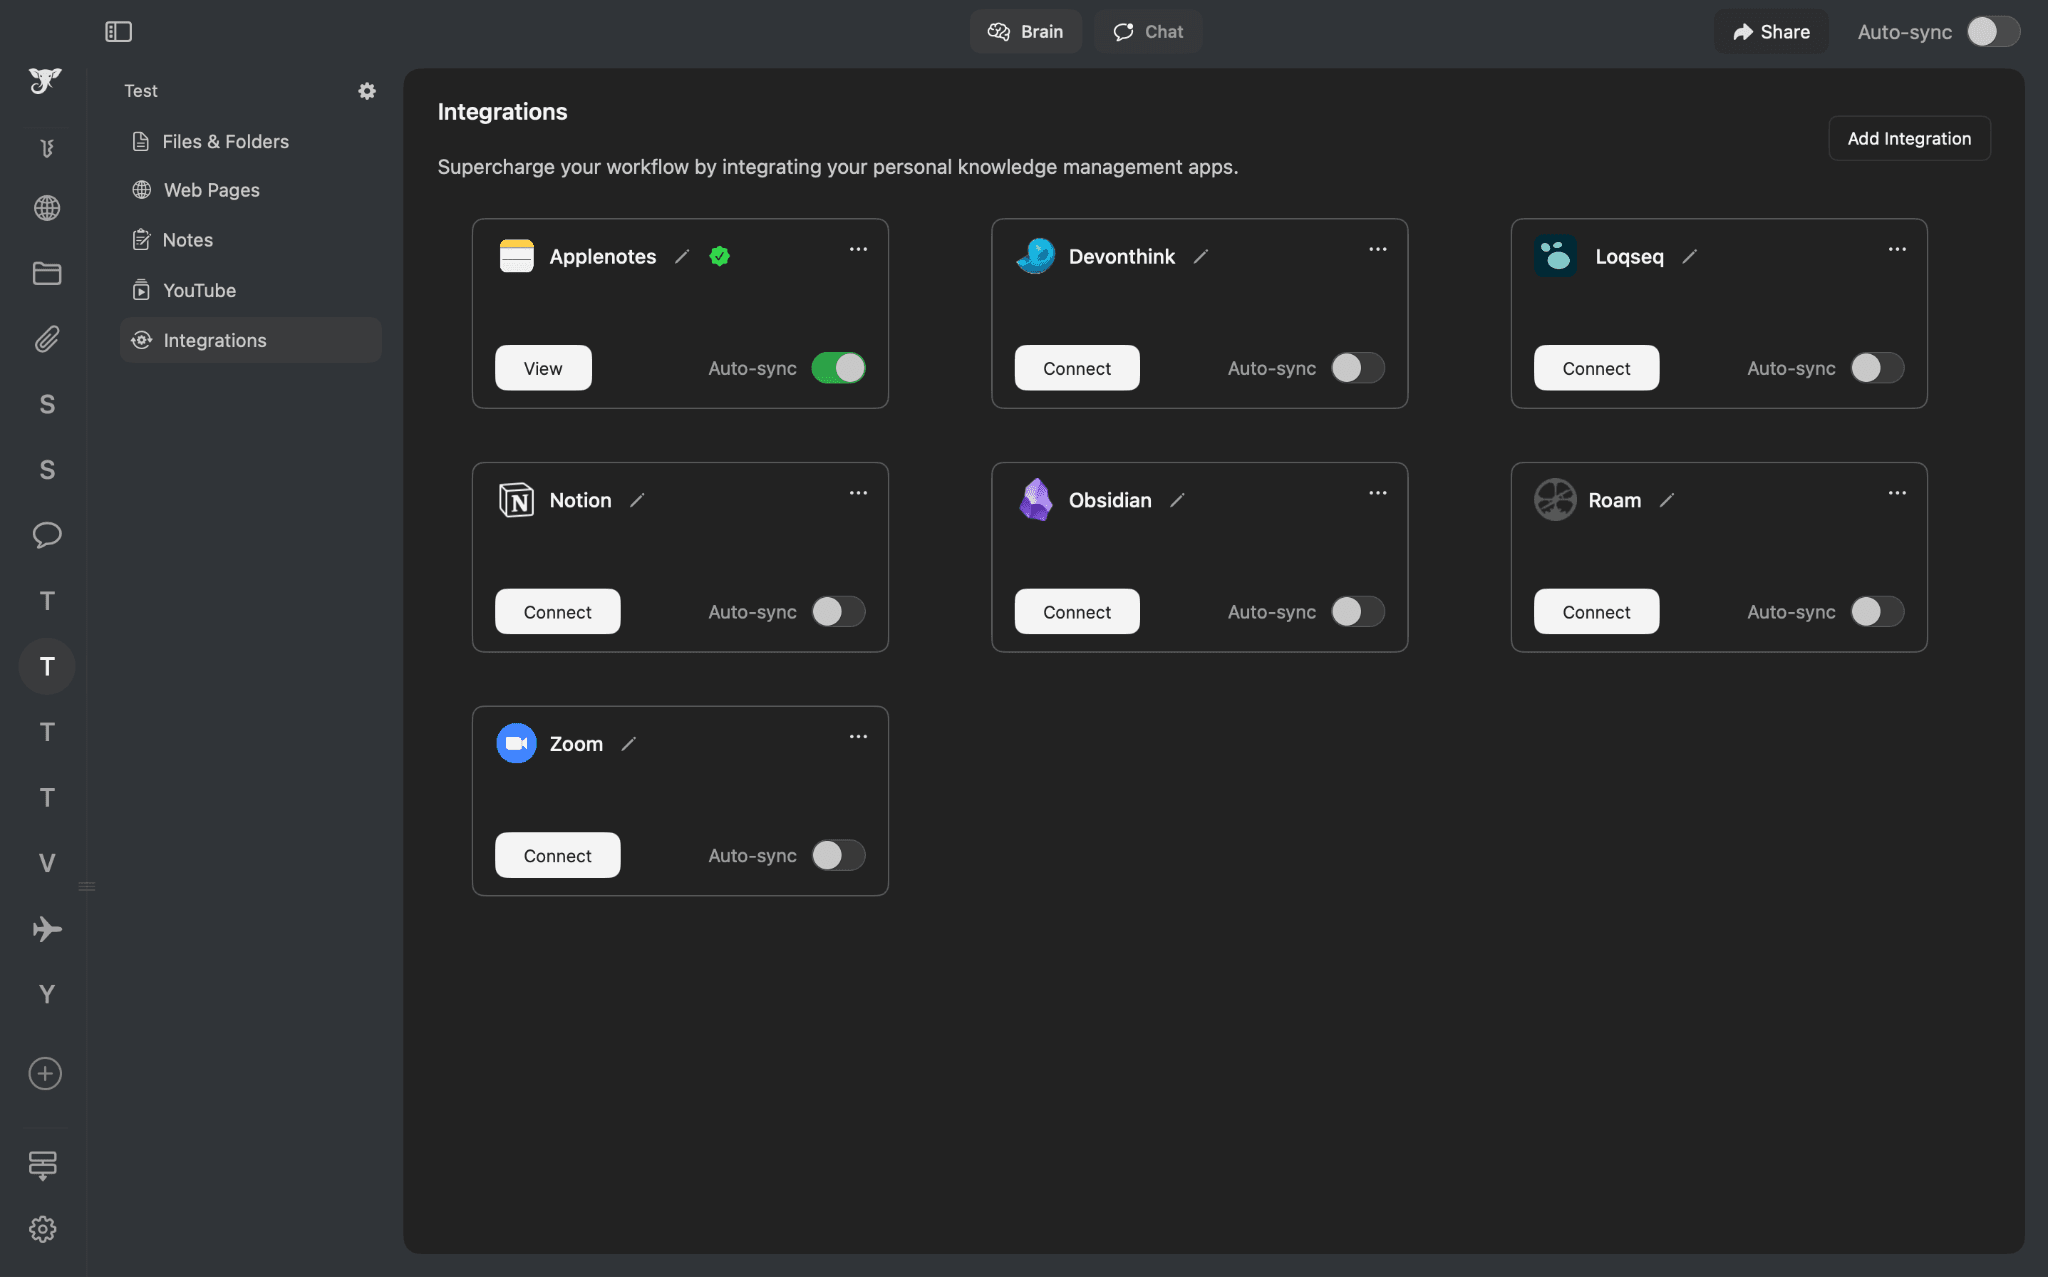Open the speech bubble chat icon in rail
Image resolution: width=2048 pixels, height=1277 pixels.
pyautogui.click(x=47, y=535)
